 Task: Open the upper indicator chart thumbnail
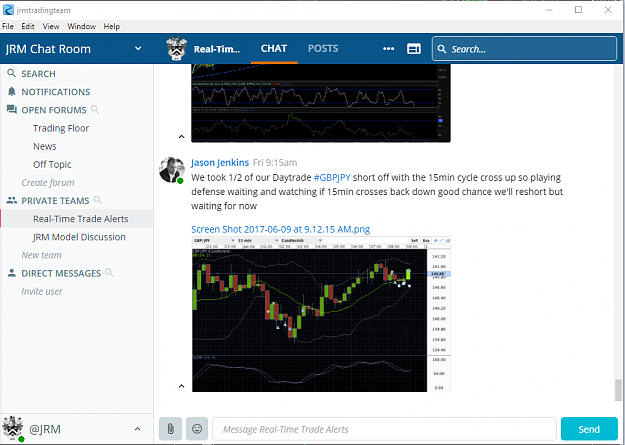click(321, 103)
